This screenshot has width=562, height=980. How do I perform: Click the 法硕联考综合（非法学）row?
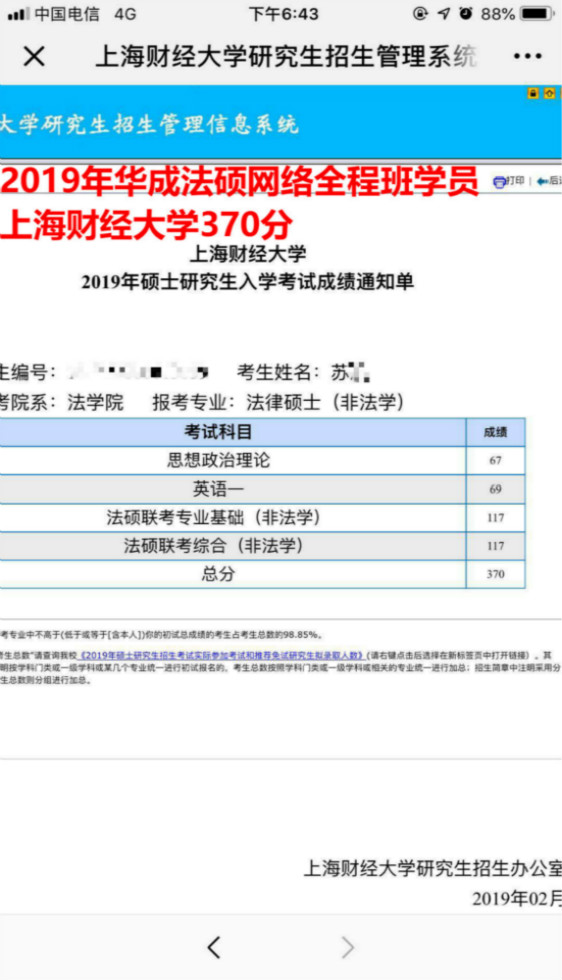tap(262, 546)
